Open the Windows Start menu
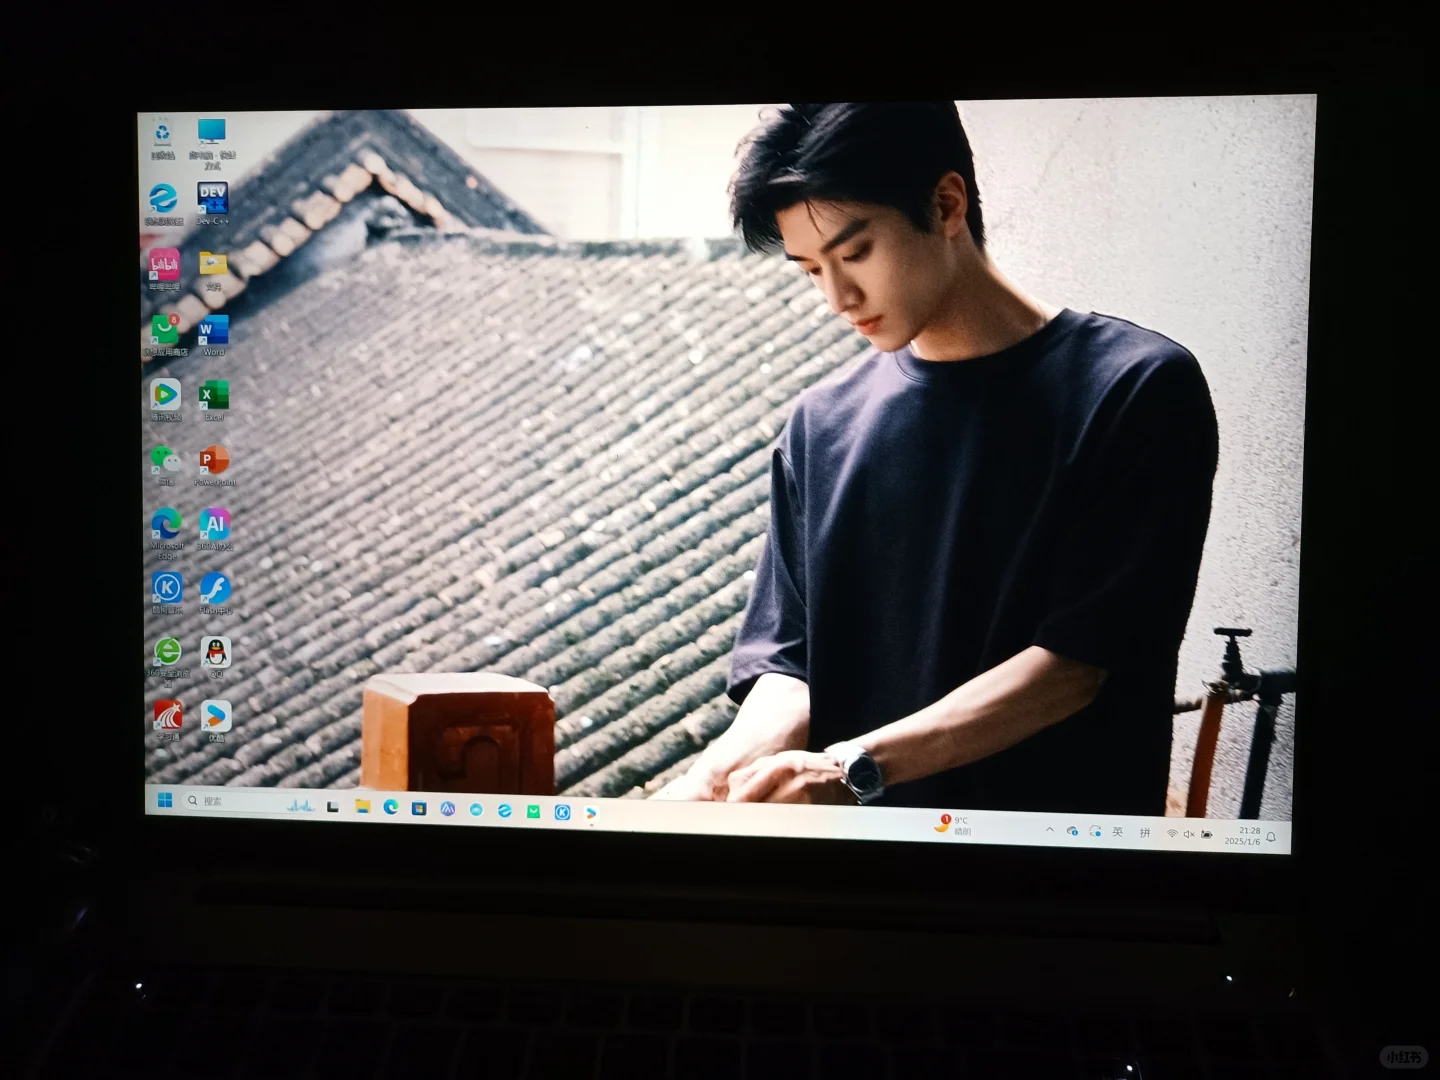This screenshot has width=1440, height=1080. click(165, 800)
